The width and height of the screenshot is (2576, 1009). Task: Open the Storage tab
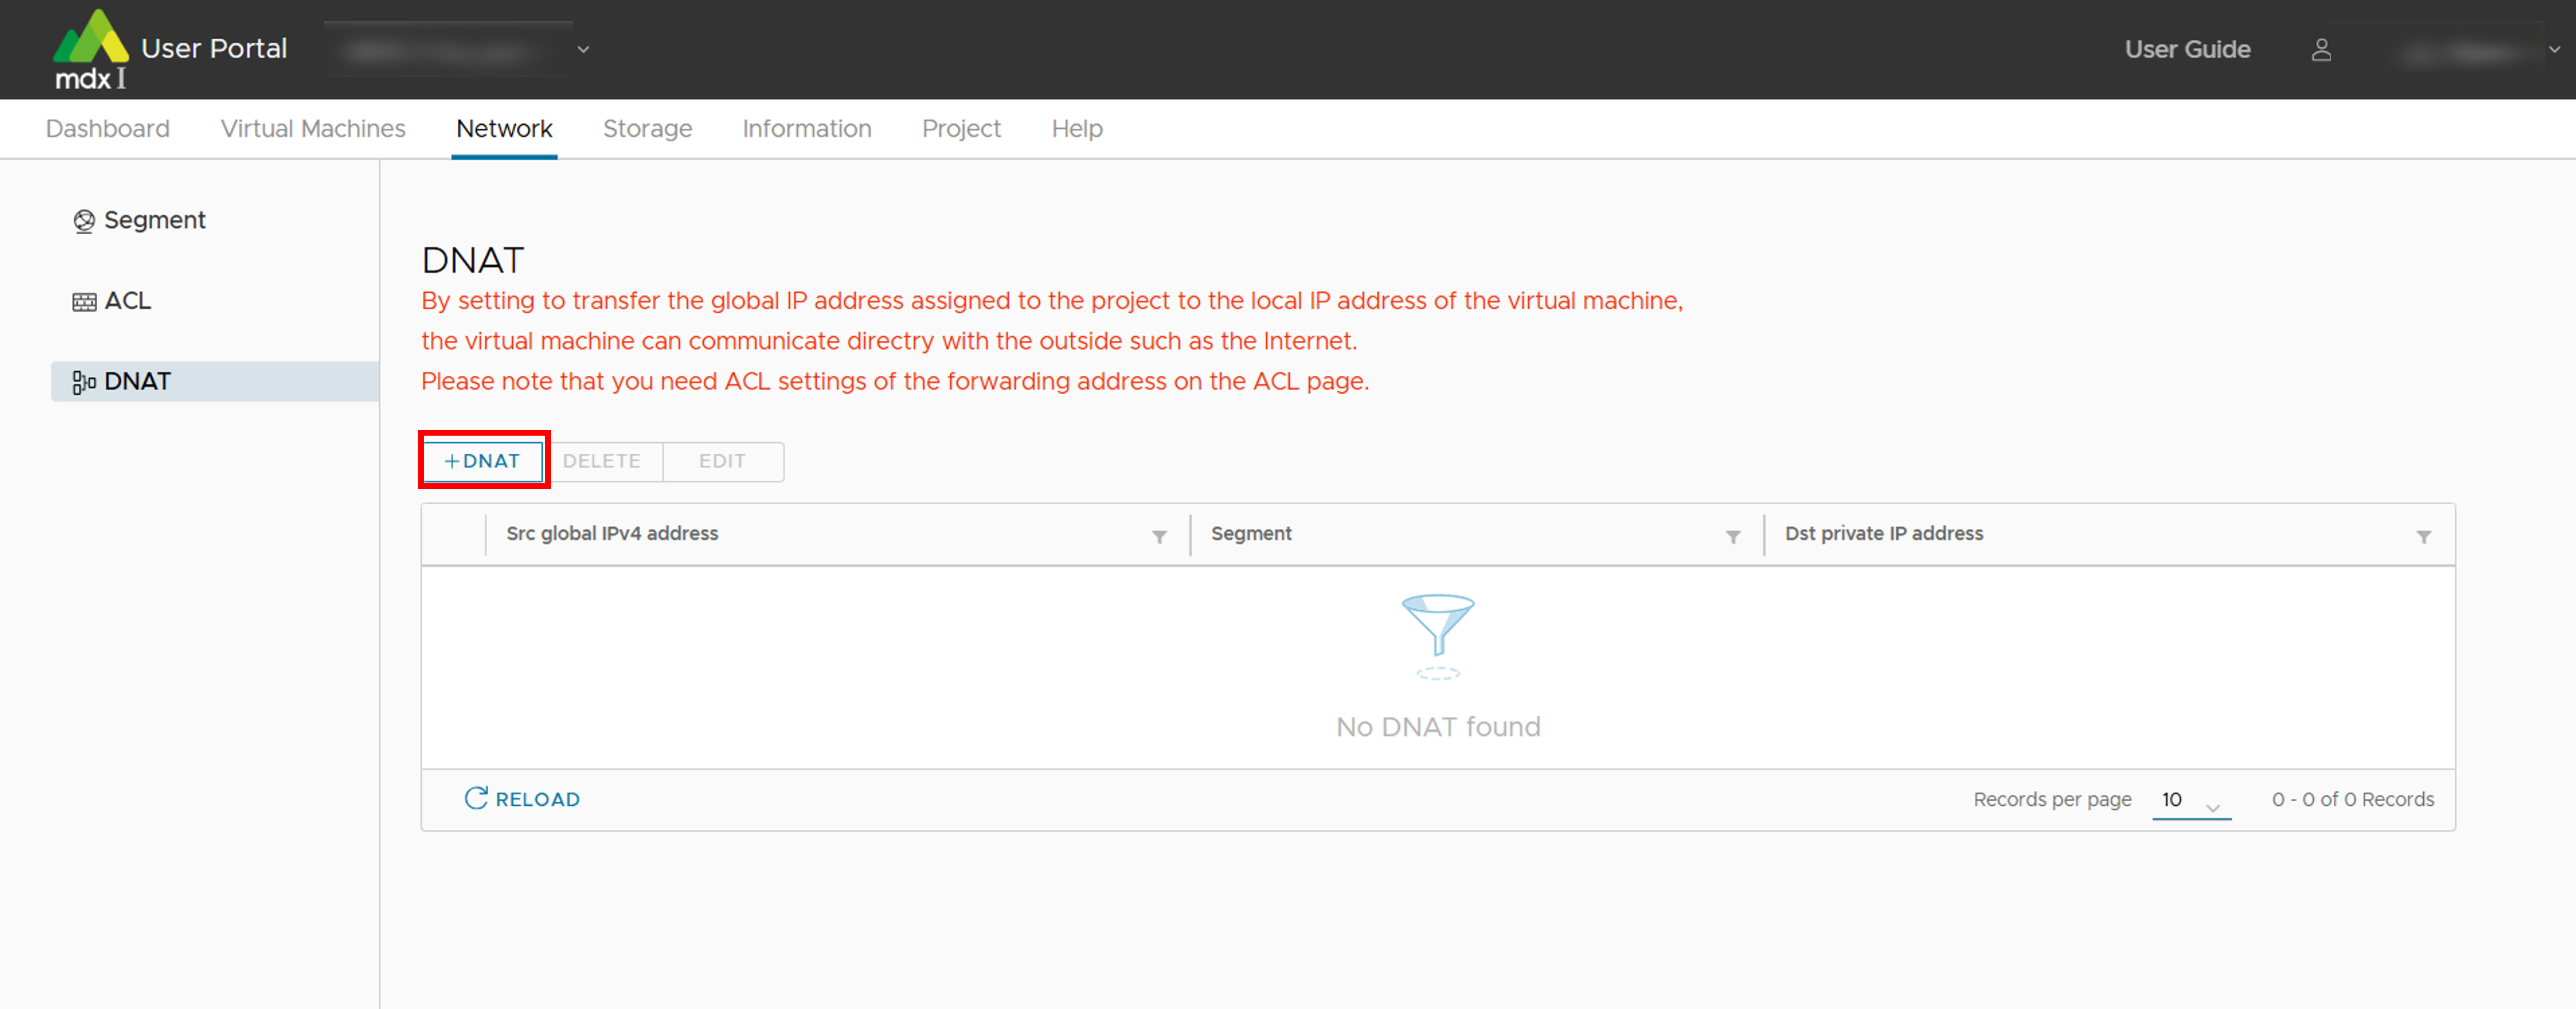[x=647, y=129]
